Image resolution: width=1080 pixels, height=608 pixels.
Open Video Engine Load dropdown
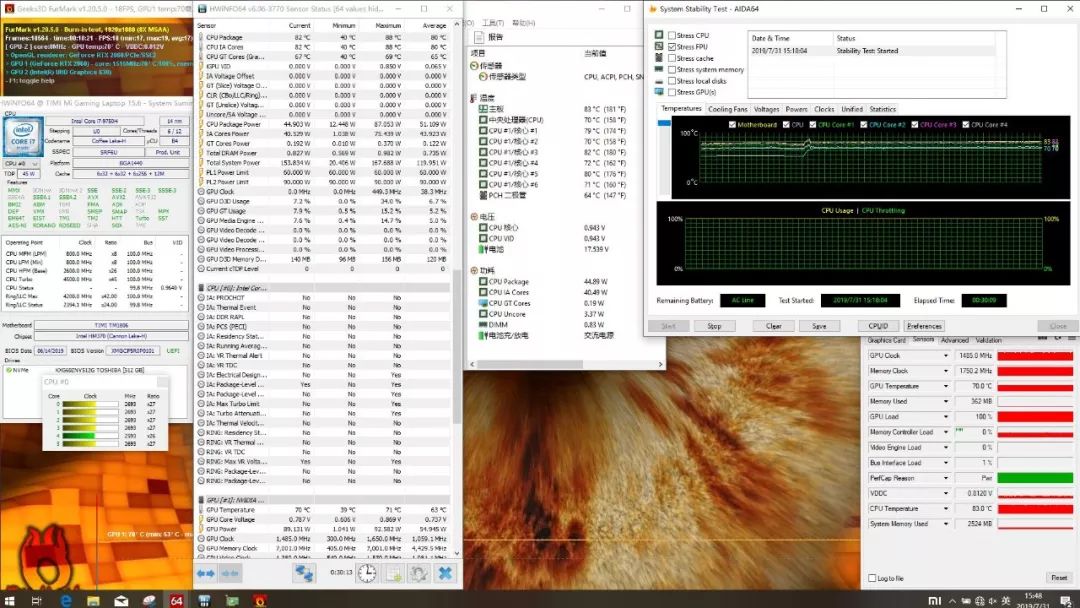point(946,448)
